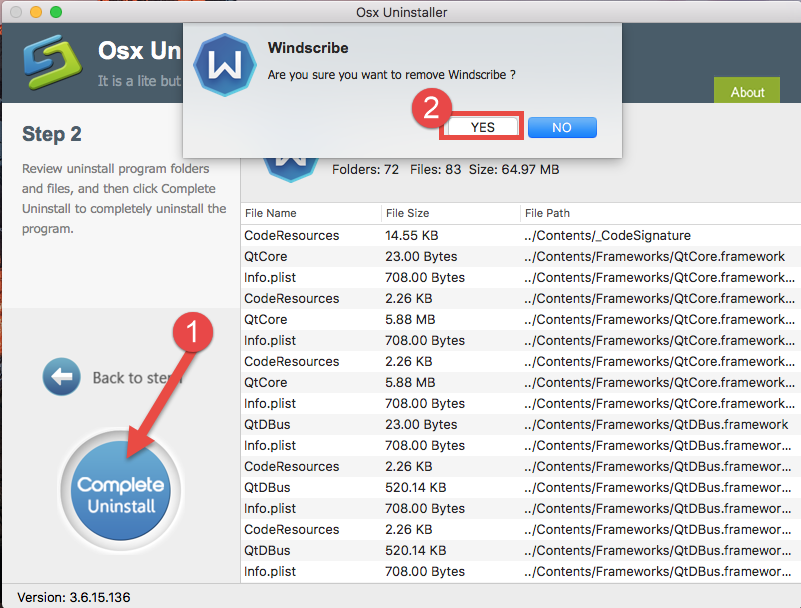The width and height of the screenshot is (801, 608).
Task: Open the About page
Action: [747, 91]
